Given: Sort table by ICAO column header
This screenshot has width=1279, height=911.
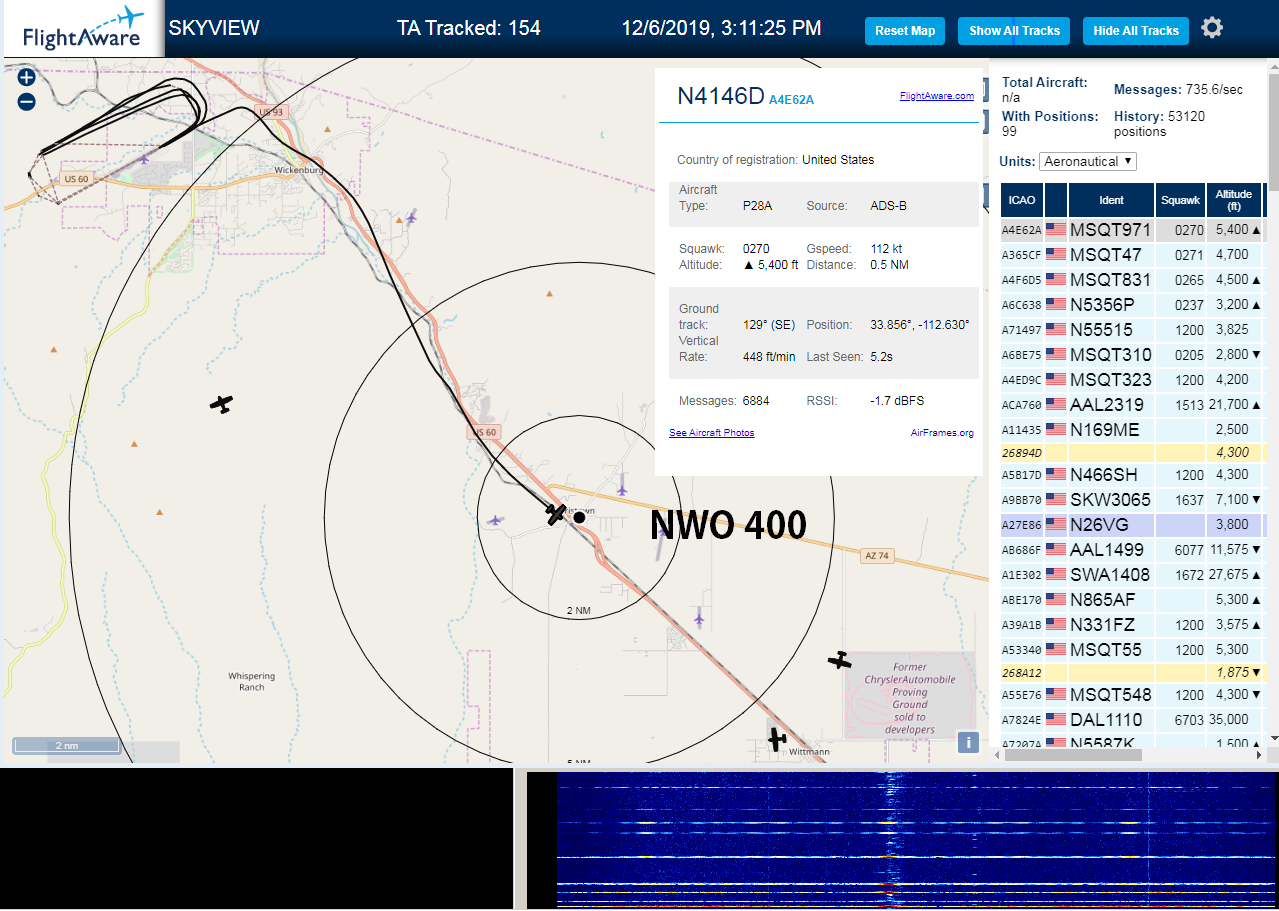Looking at the screenshot, I should 1022,200.
